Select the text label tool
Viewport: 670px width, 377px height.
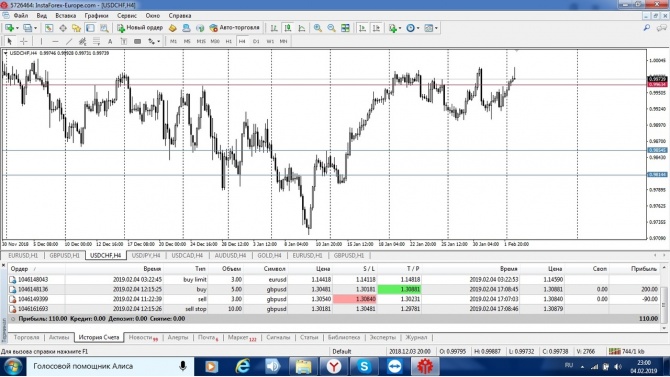click(110, 41)
